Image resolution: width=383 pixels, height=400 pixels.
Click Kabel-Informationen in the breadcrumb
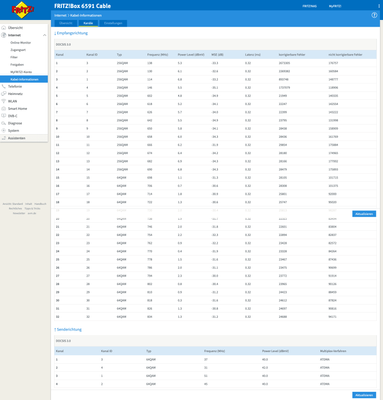point(86,15)
